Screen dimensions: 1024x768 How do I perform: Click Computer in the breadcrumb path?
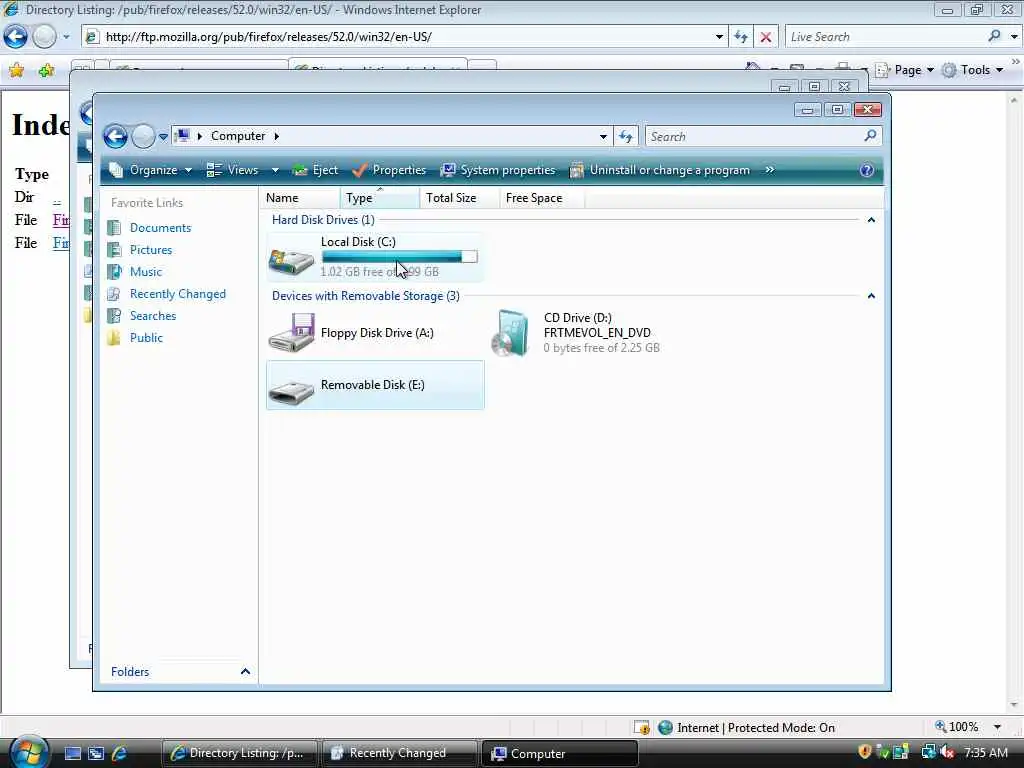[238, 136]
